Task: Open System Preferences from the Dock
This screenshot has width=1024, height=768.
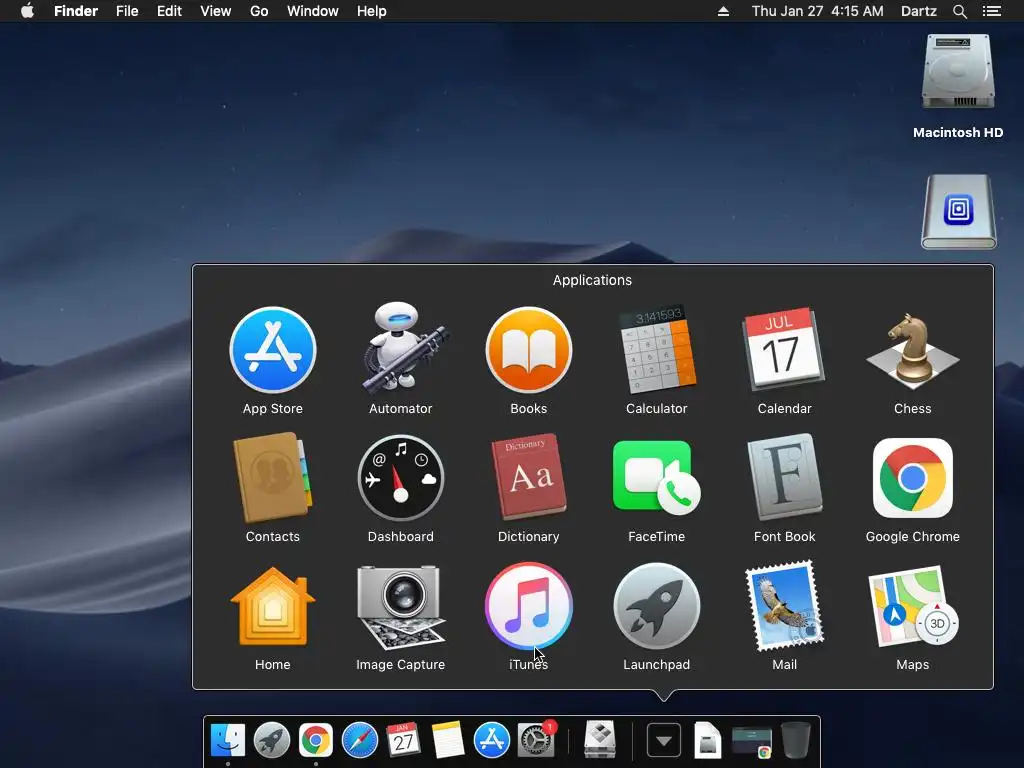Action: click(536, 741)
